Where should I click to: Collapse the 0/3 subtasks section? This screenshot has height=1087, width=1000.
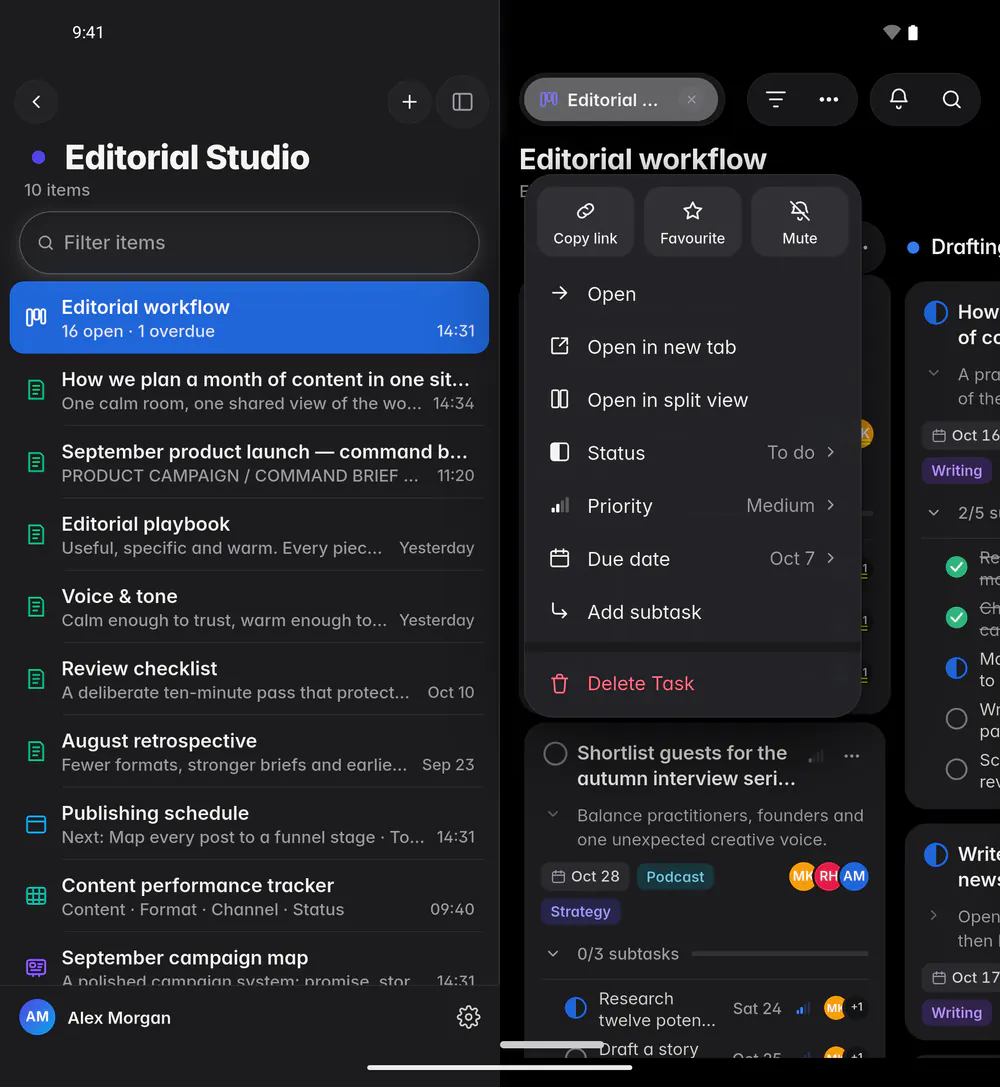553,954
